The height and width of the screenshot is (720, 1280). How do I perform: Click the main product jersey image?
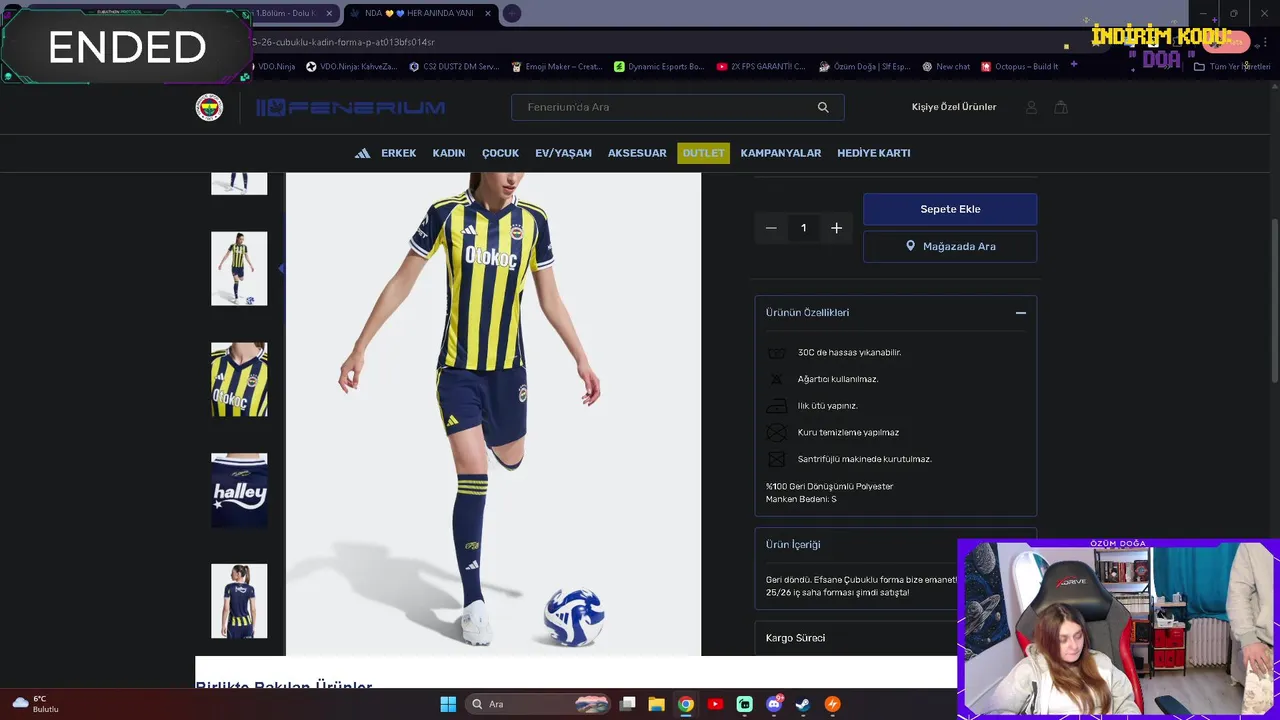coord(493,414)
